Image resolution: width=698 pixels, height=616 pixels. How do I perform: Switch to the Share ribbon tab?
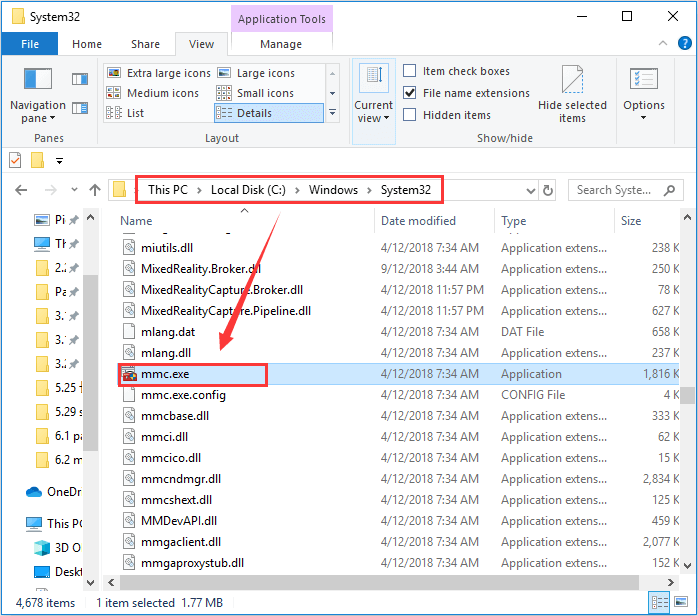[145, 44]
